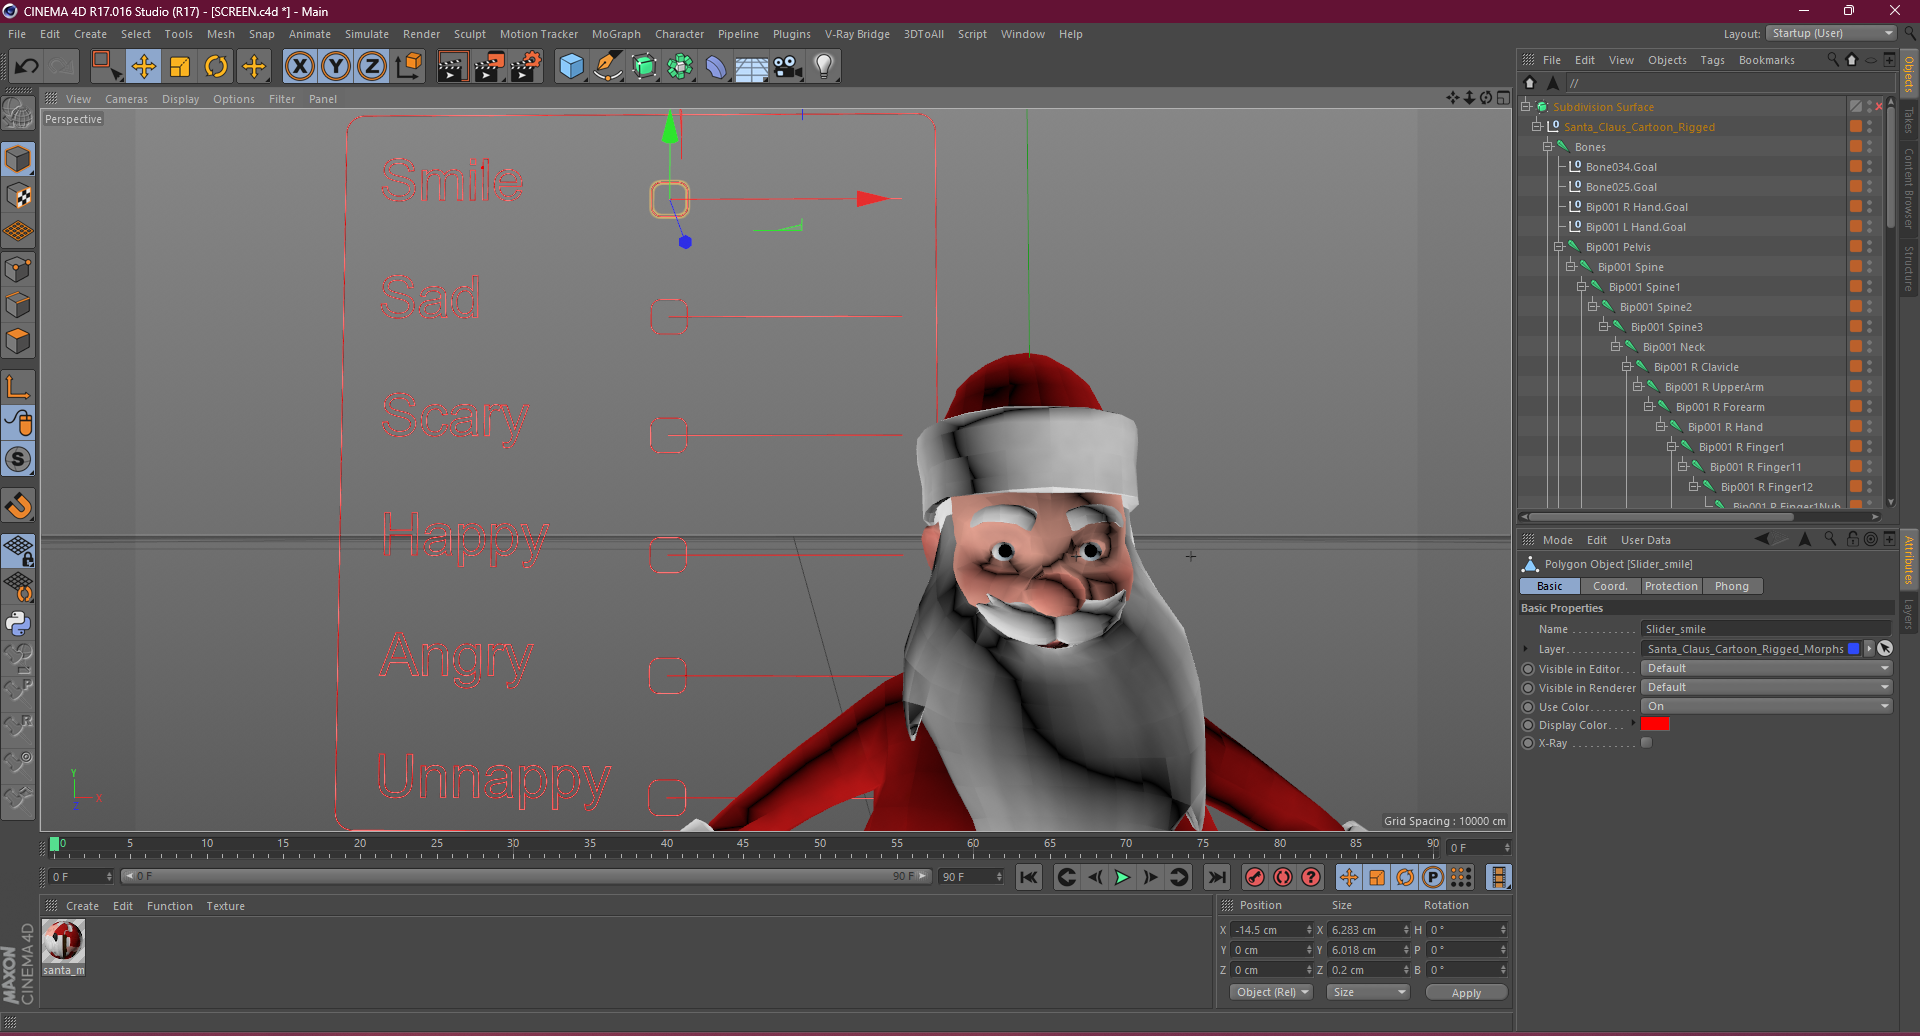This screenshot has height=1036, width=1920.
Task: Select Bone034.Goal object in tree
Action: (1621, 167)
